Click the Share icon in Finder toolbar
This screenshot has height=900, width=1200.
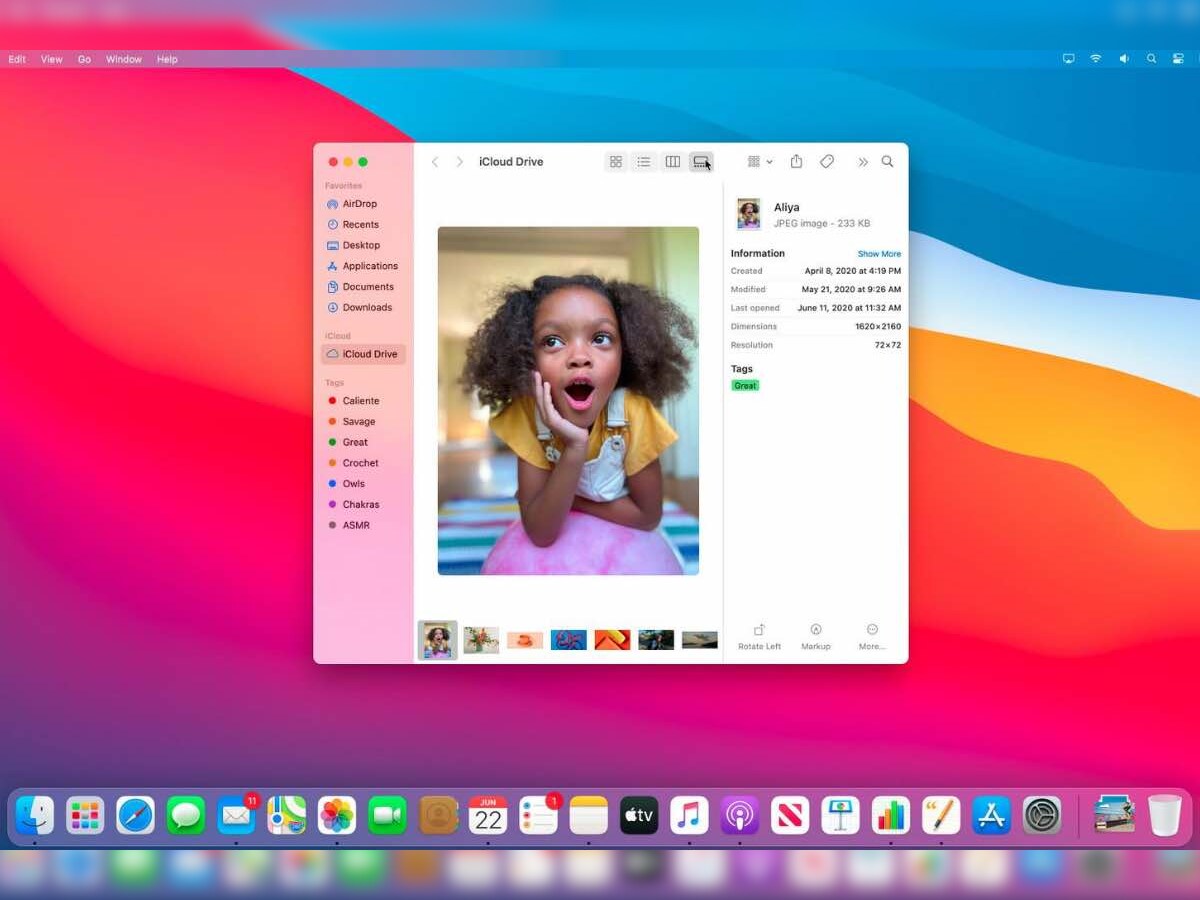[796, 162]
